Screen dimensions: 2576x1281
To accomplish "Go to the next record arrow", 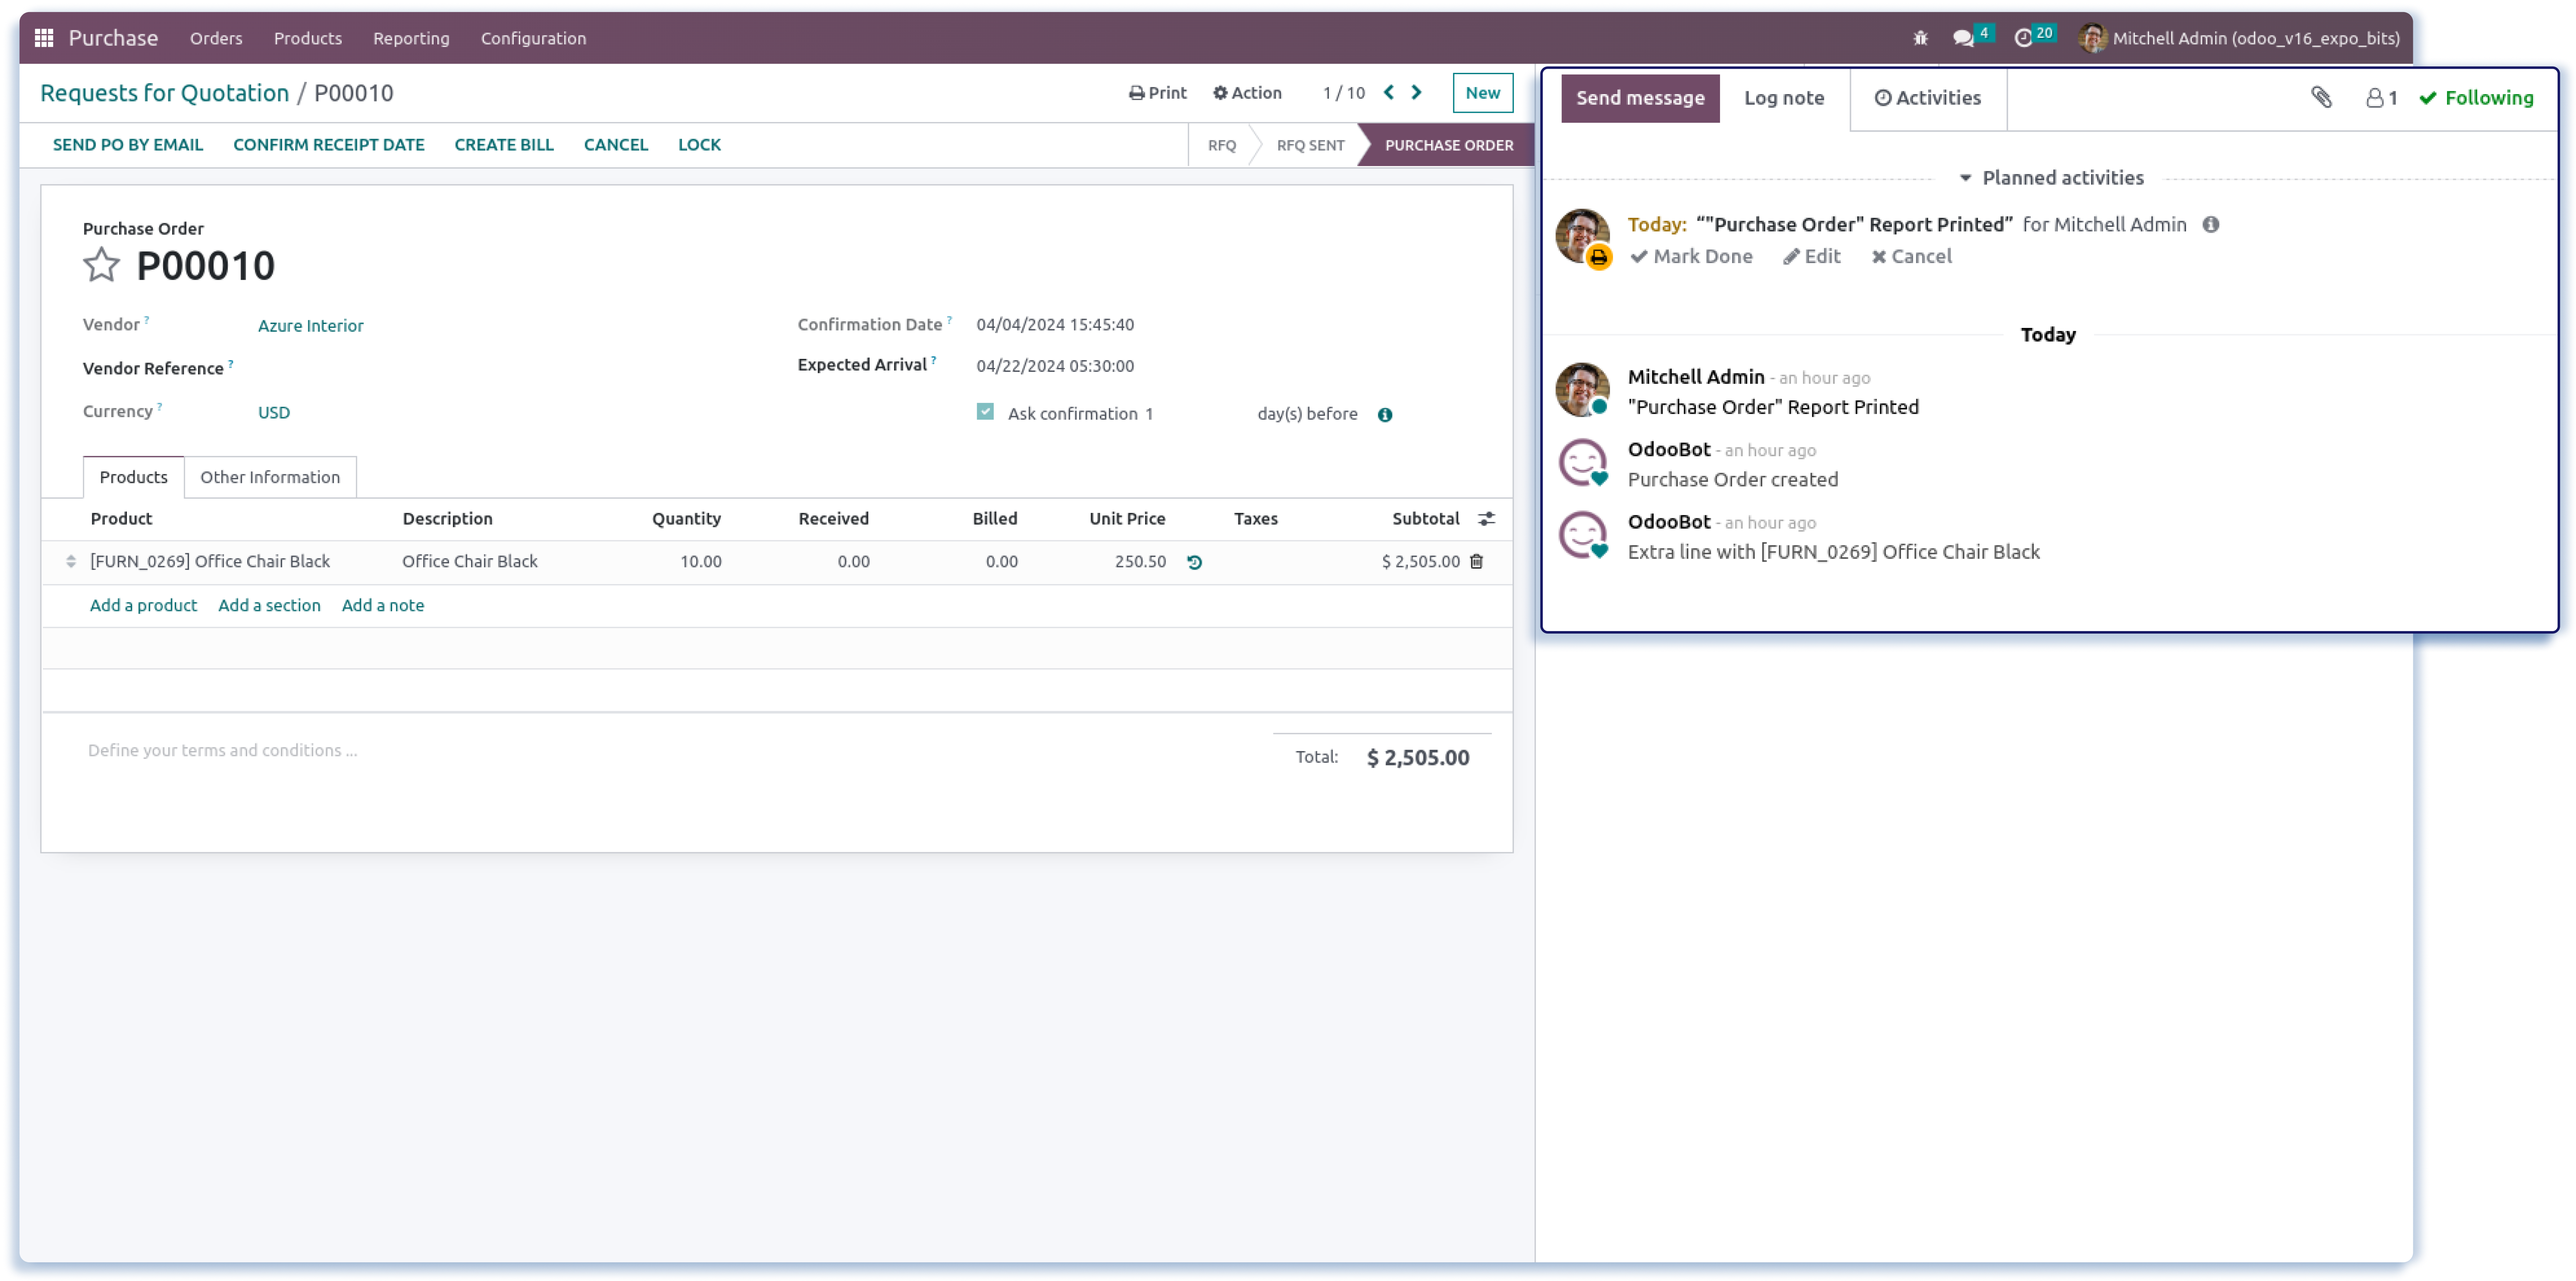I will pos(1417,93).
